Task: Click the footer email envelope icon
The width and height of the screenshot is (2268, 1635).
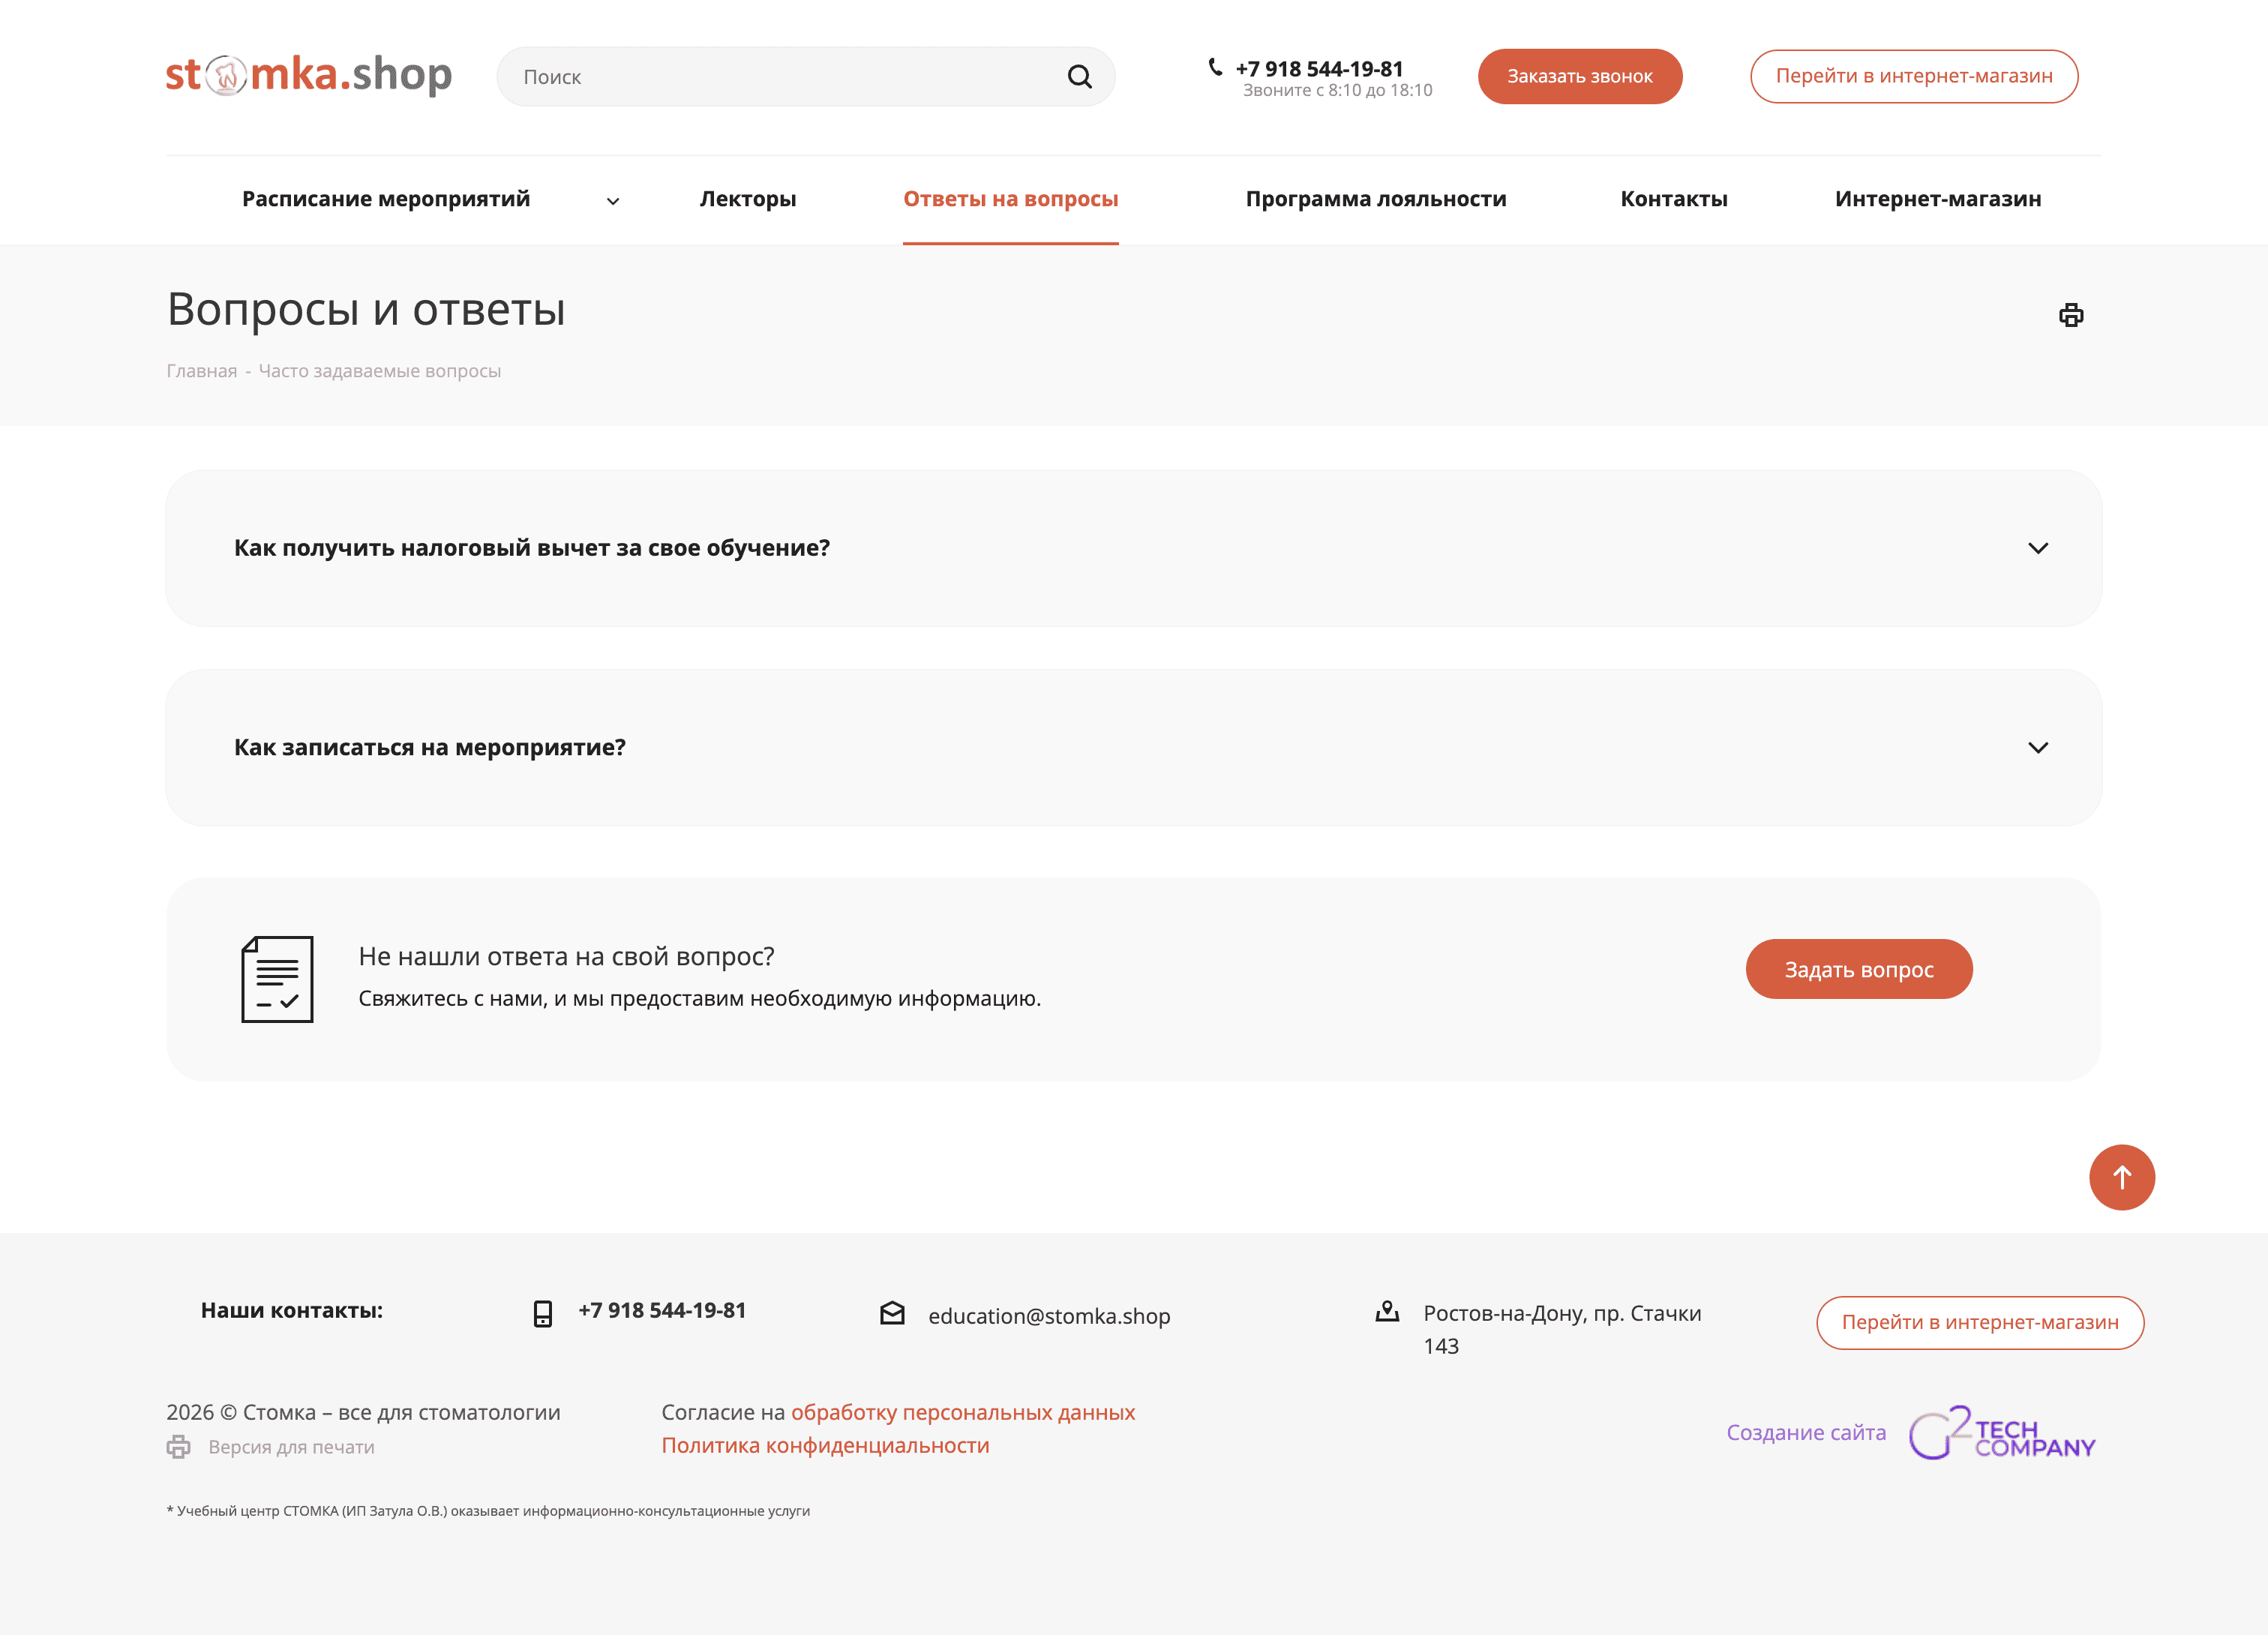Action: tap(892, 1313)
